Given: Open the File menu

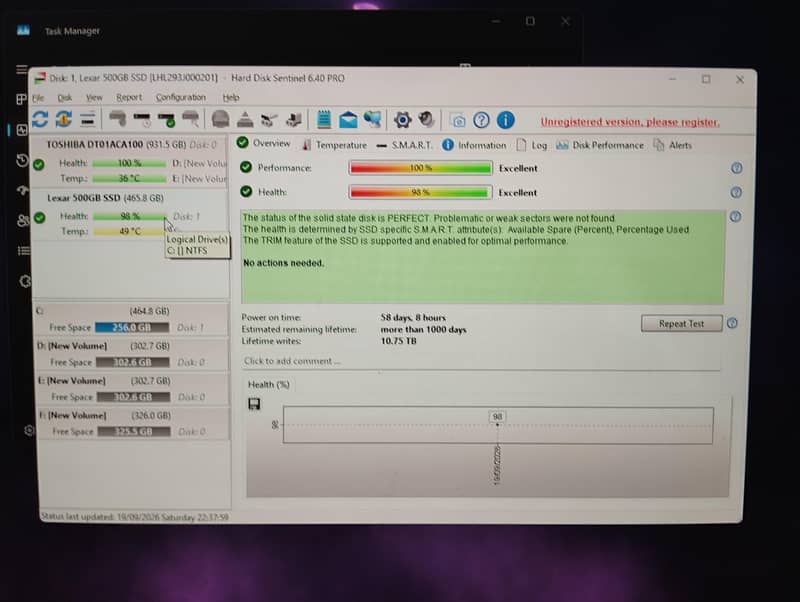Looking at the screenshot, I should pos(38,97).
